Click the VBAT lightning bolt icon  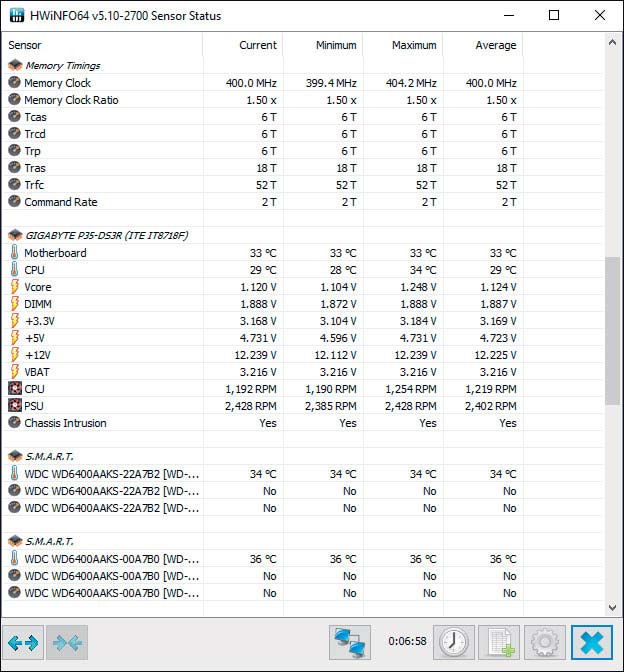pyautogui.click(x=15, y=372)
